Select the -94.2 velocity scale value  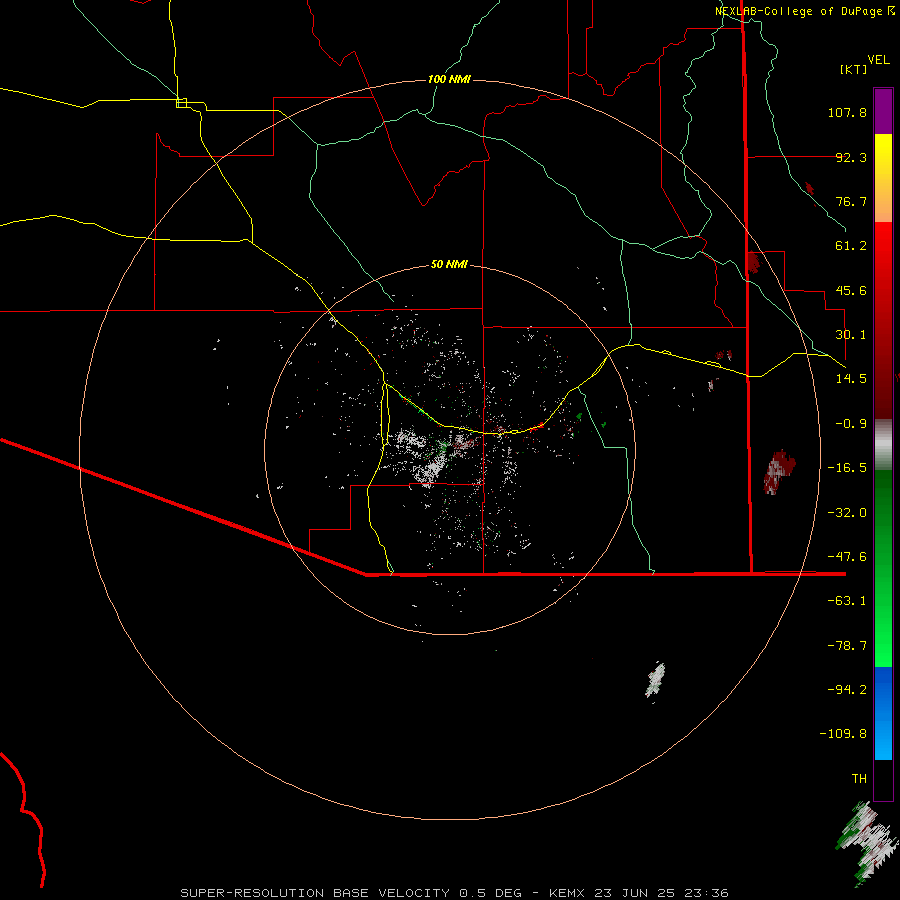coord(847,690)
